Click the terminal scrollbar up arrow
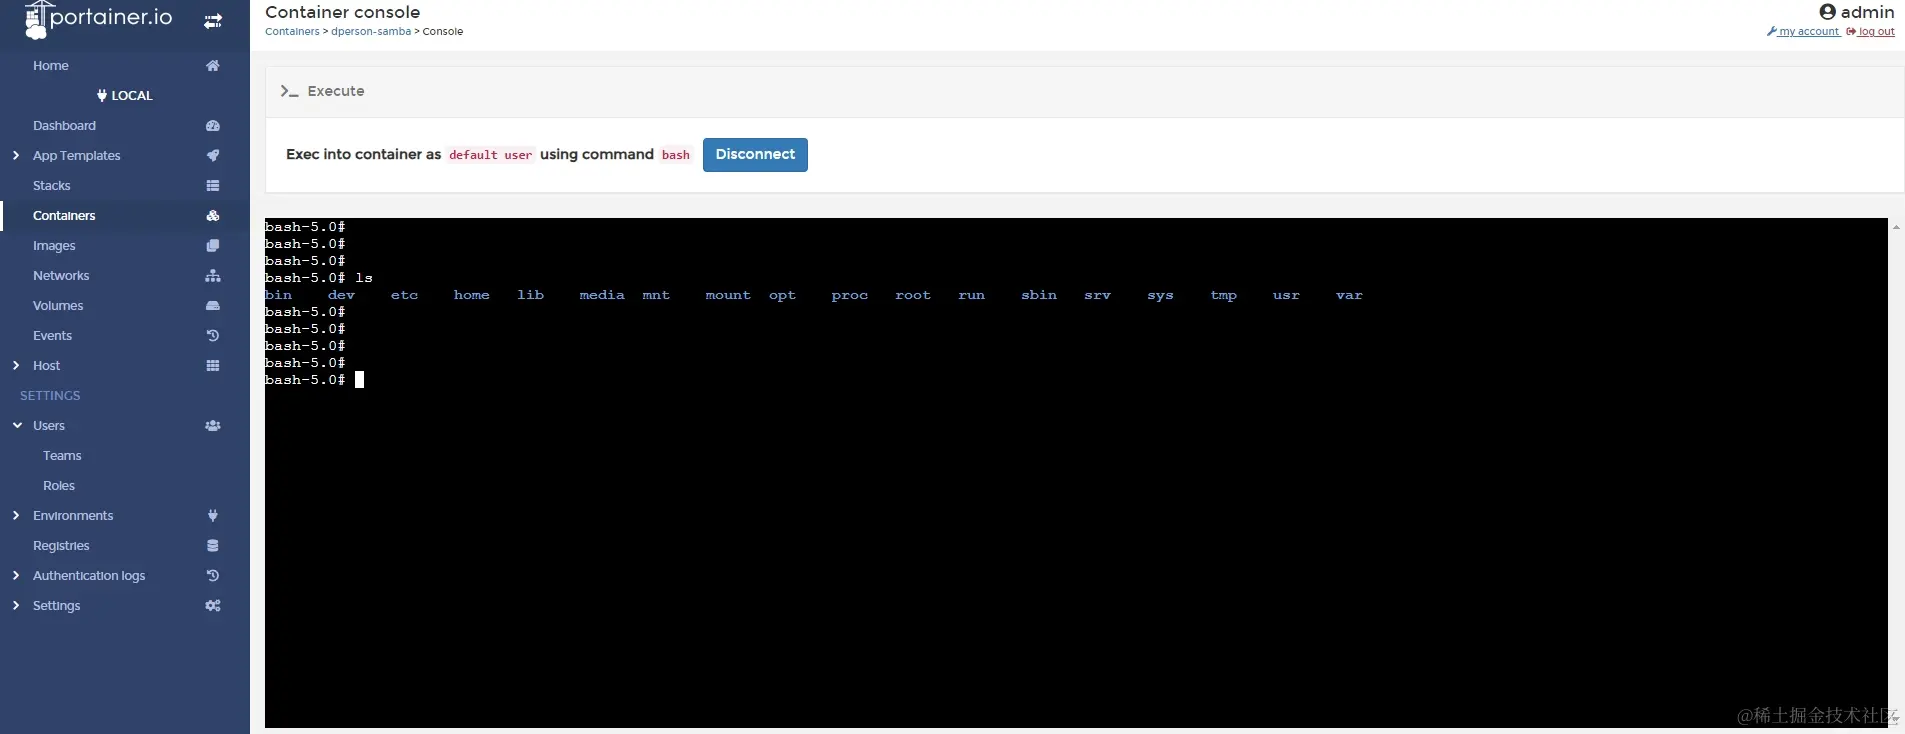Viewport: 1905px width, 734px height. click(x=1896, y=227)
